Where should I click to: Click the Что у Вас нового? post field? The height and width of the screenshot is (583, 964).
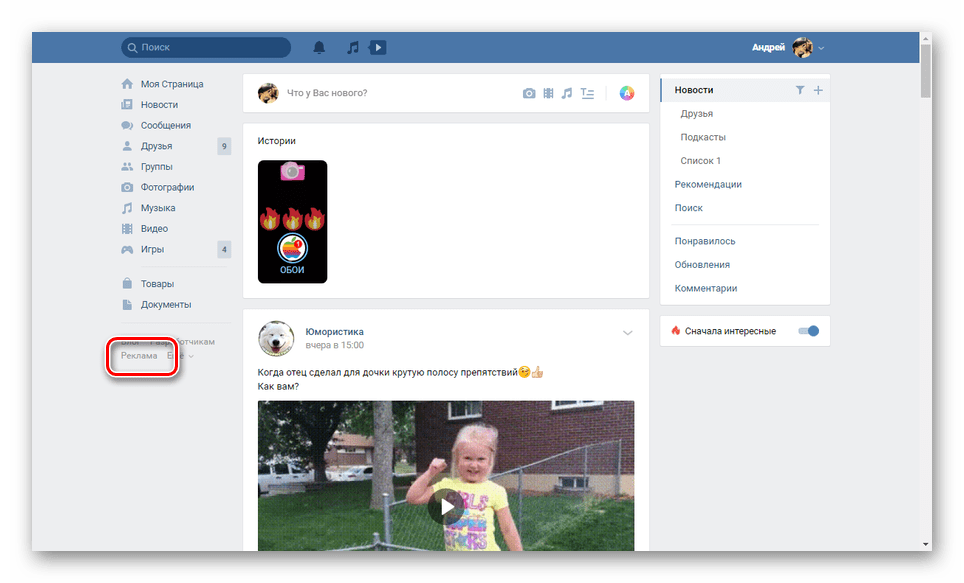tap(327, 93)
